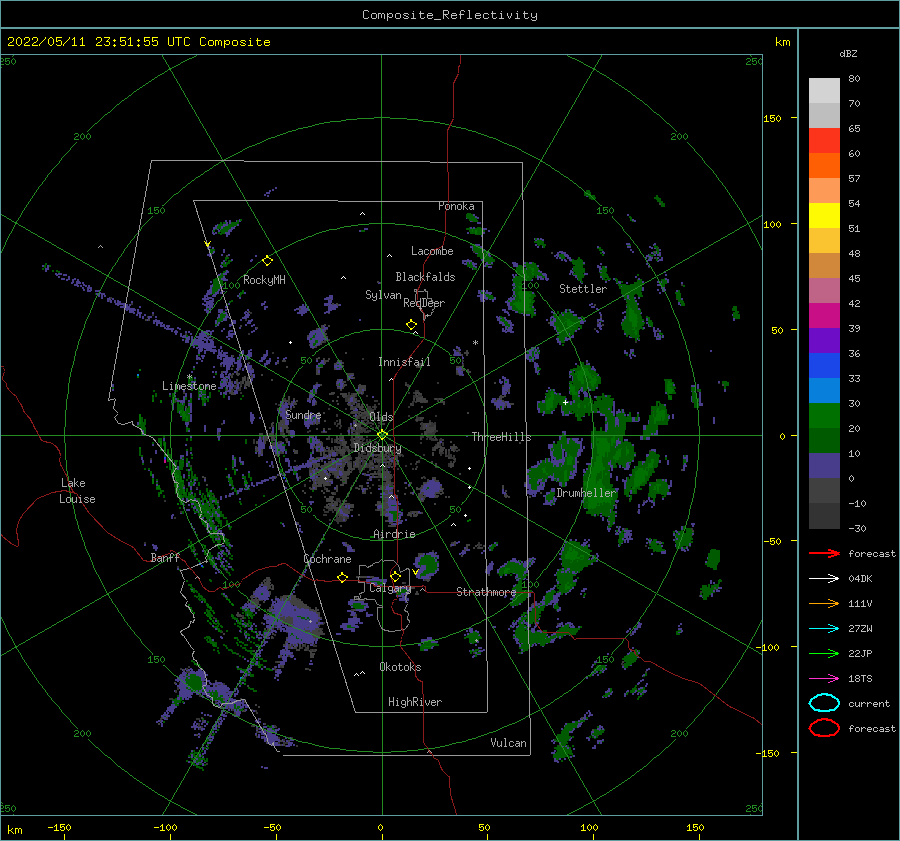Click the Airdrie city label

pos(394,534)
